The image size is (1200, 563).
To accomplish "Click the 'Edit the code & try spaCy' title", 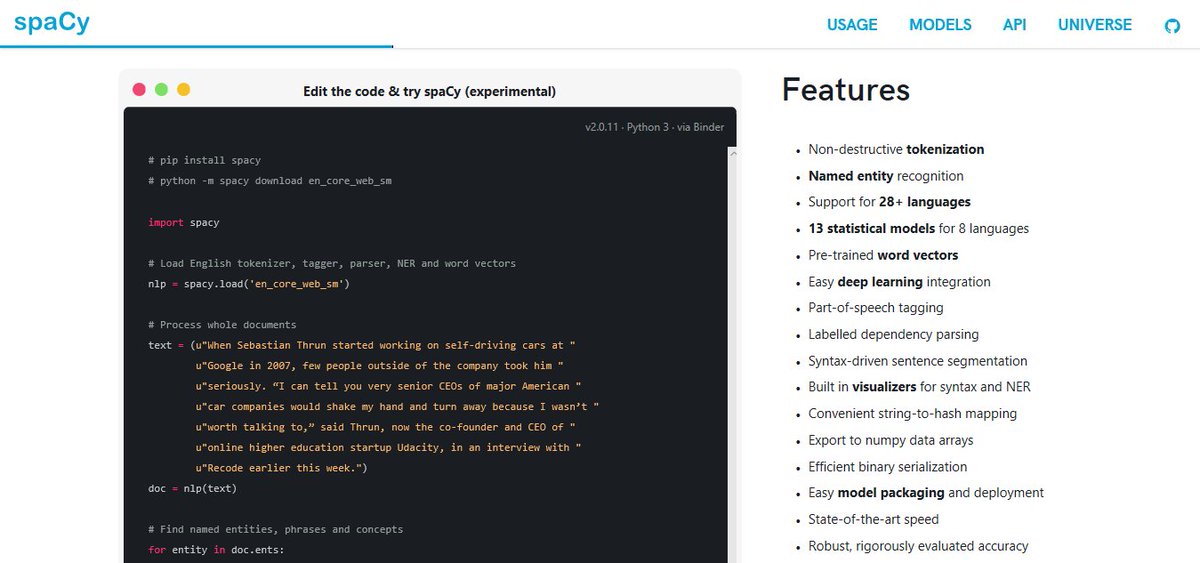I will coord(429,91).
